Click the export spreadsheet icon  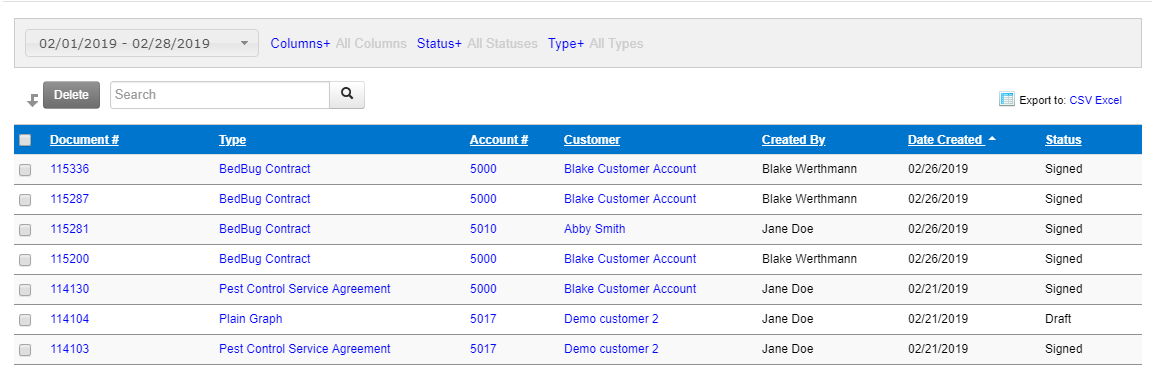point(1007,99)
